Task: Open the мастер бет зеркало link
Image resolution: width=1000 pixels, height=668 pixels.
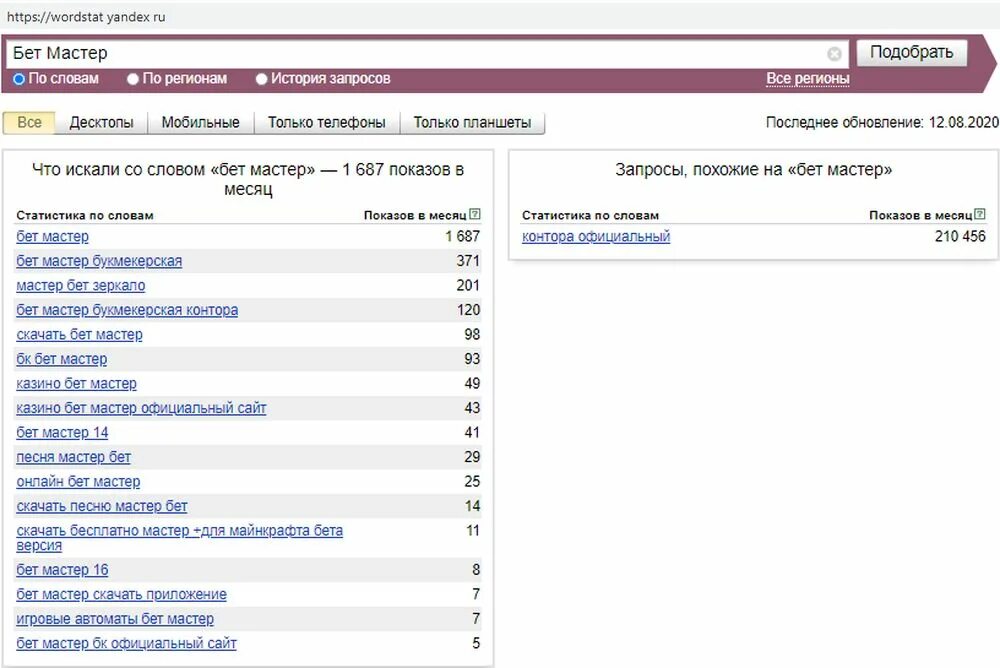Action: click(x=80, y=286)
